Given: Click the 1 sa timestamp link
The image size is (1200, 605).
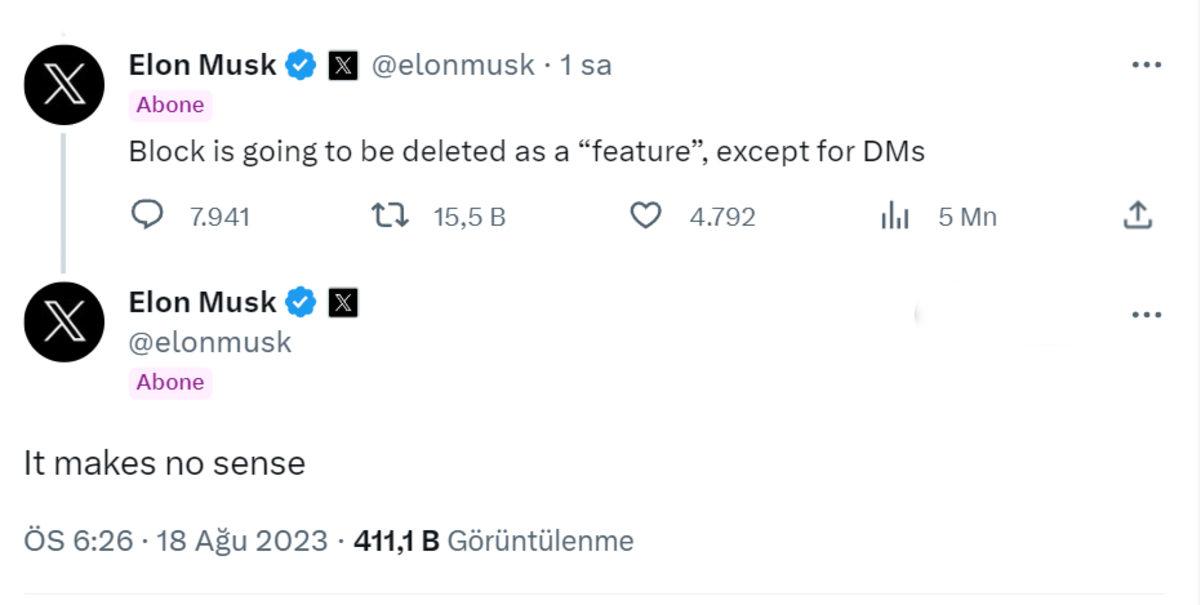Looking at the screenshot, I should coord(586,66).
